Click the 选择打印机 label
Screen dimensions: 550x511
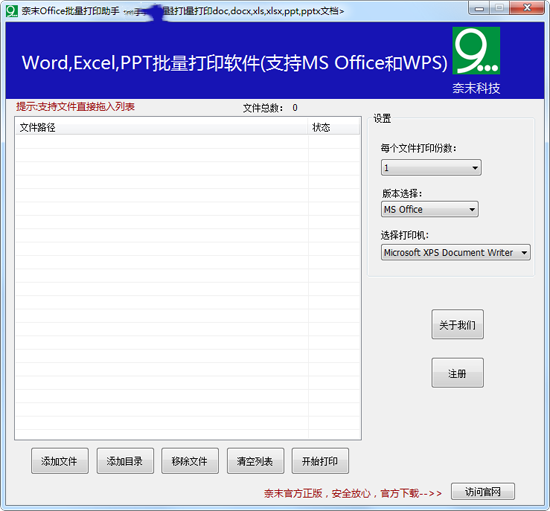coord(405,235)
